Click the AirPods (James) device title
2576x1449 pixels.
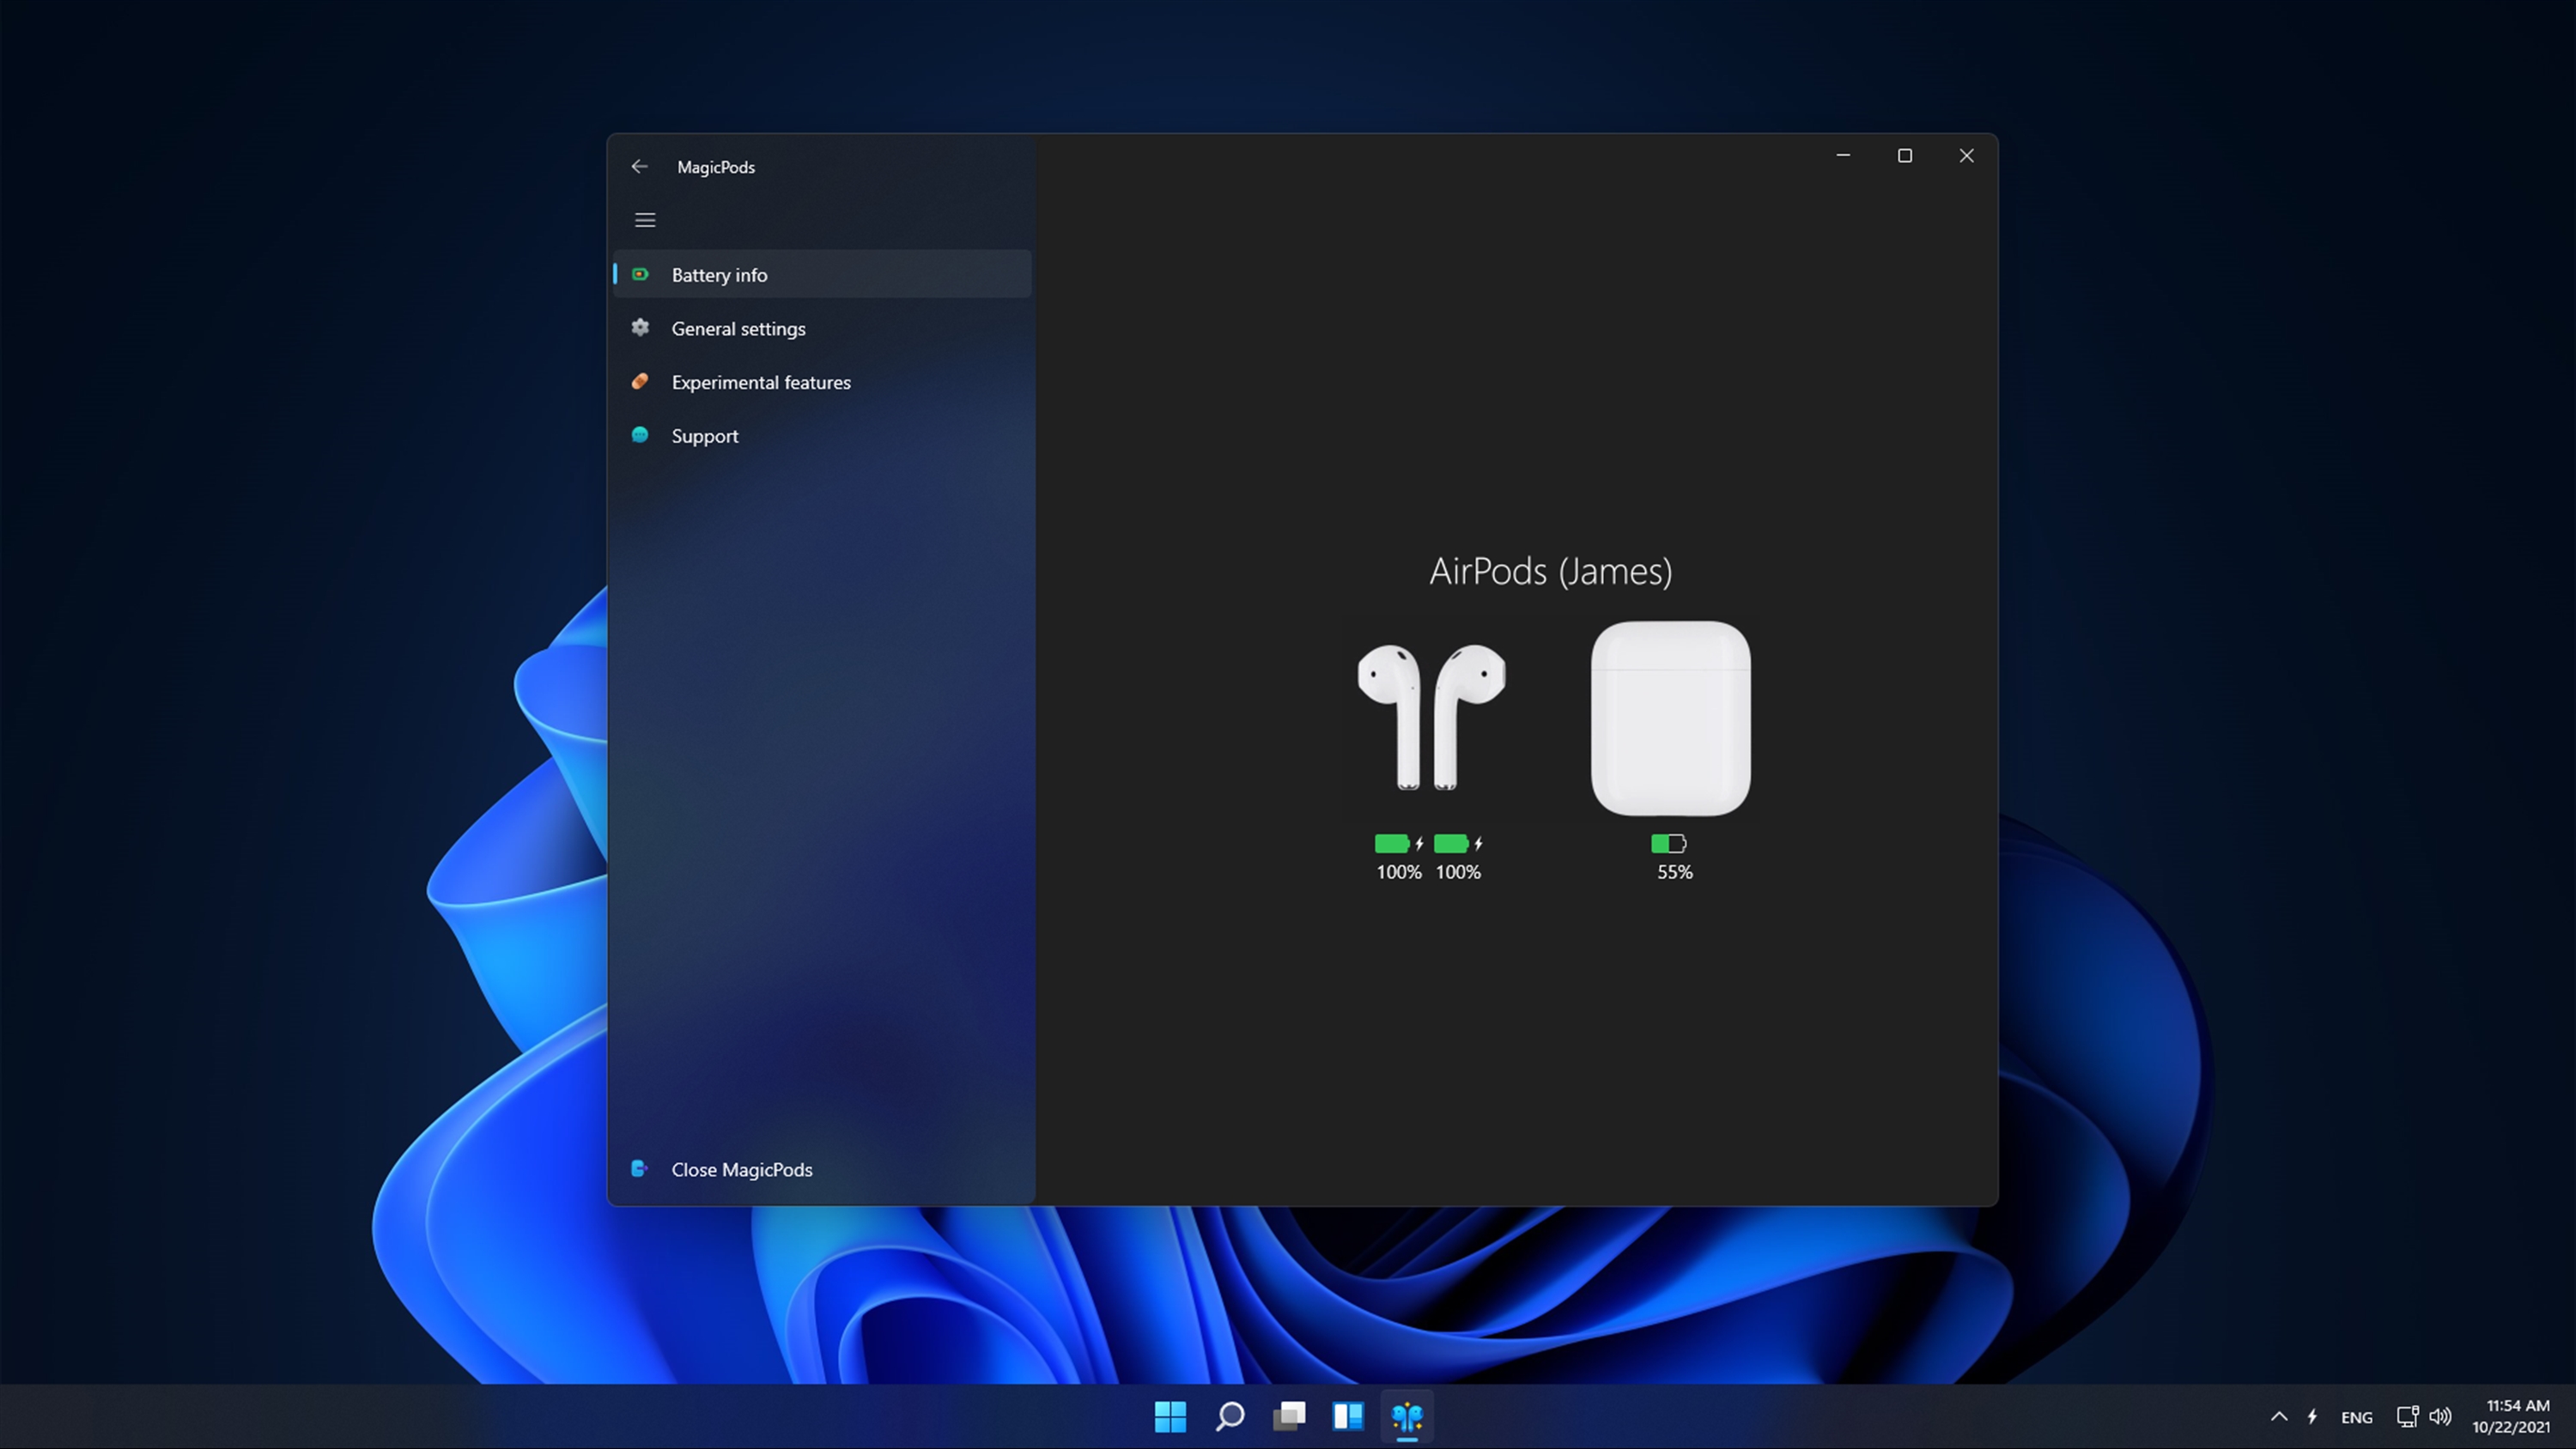(1550, 571)
